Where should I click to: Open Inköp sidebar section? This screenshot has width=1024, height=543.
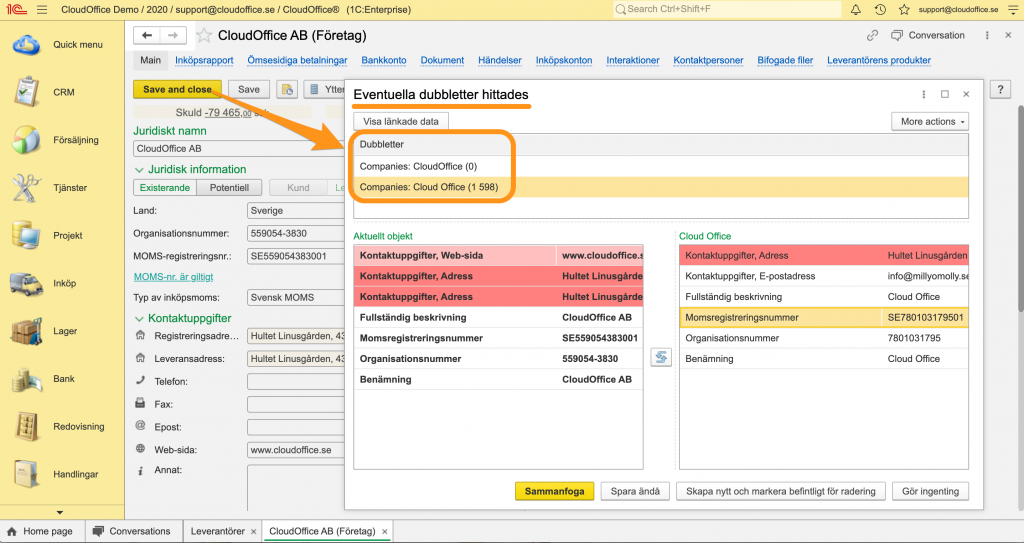(62, 283)
